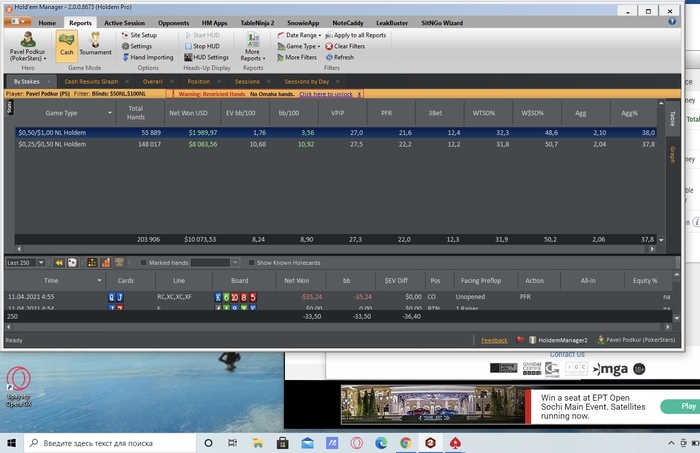Click the Windows search box
Viewport: 700px width, 453px height.
point(110,443)
